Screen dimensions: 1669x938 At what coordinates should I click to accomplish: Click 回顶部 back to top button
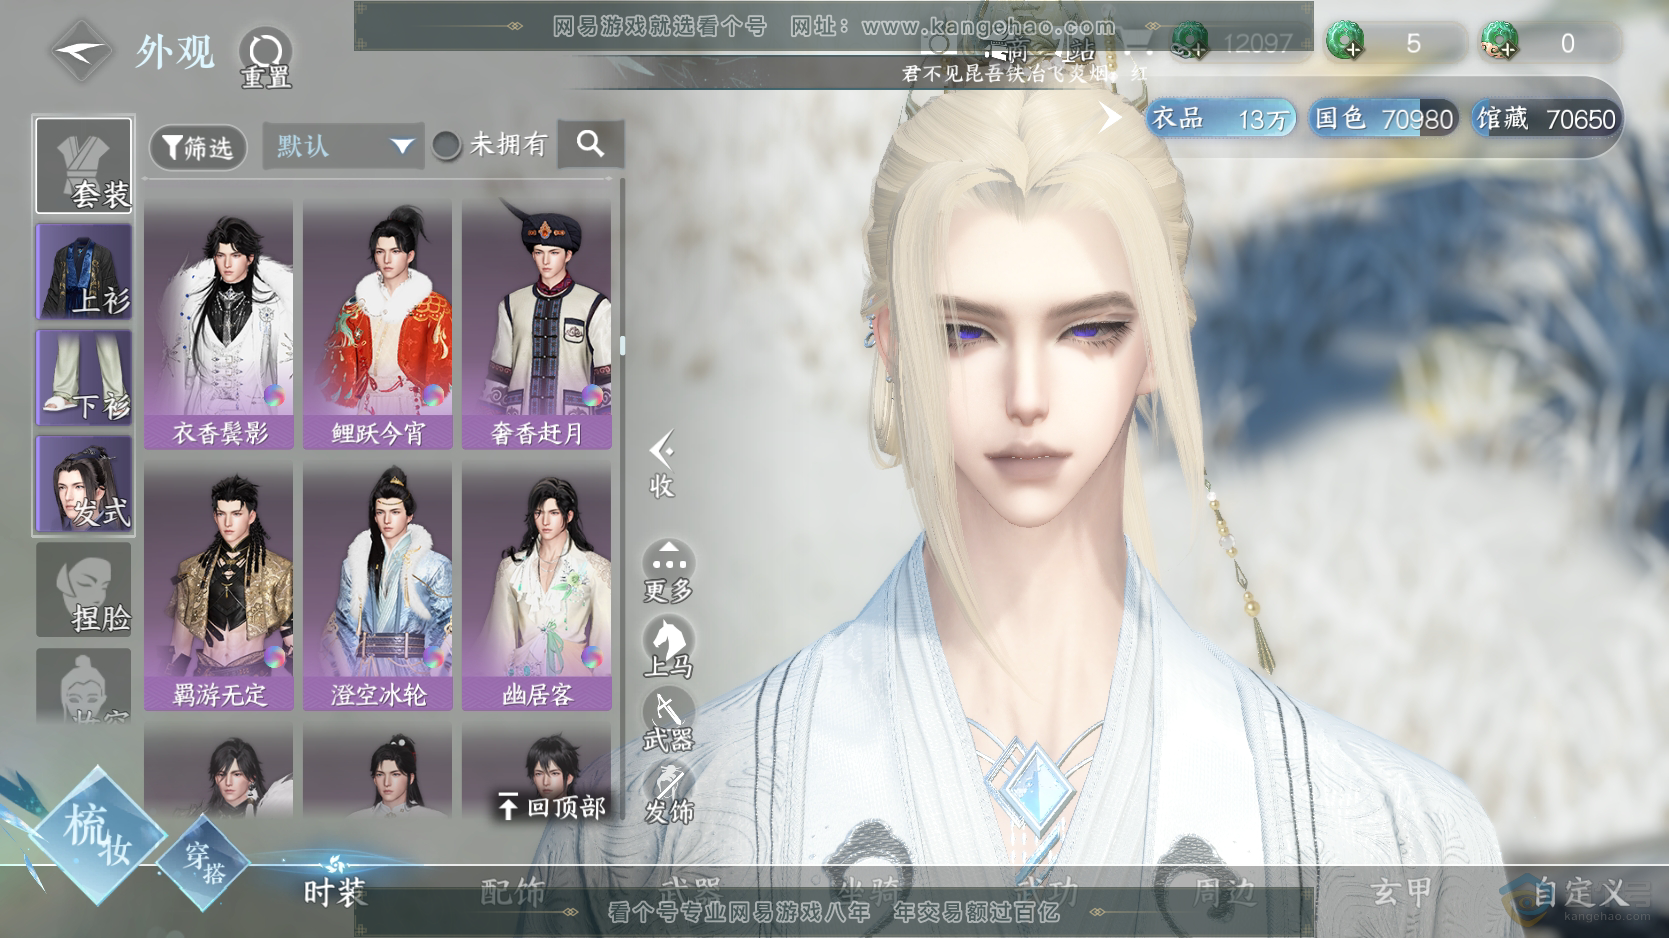pyautogui.click(x=552, y=806)
